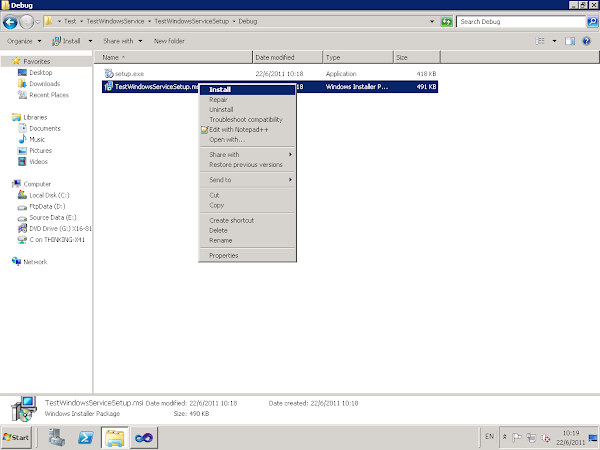Open Desktop in the navigation pane

[x=41, y=72]
